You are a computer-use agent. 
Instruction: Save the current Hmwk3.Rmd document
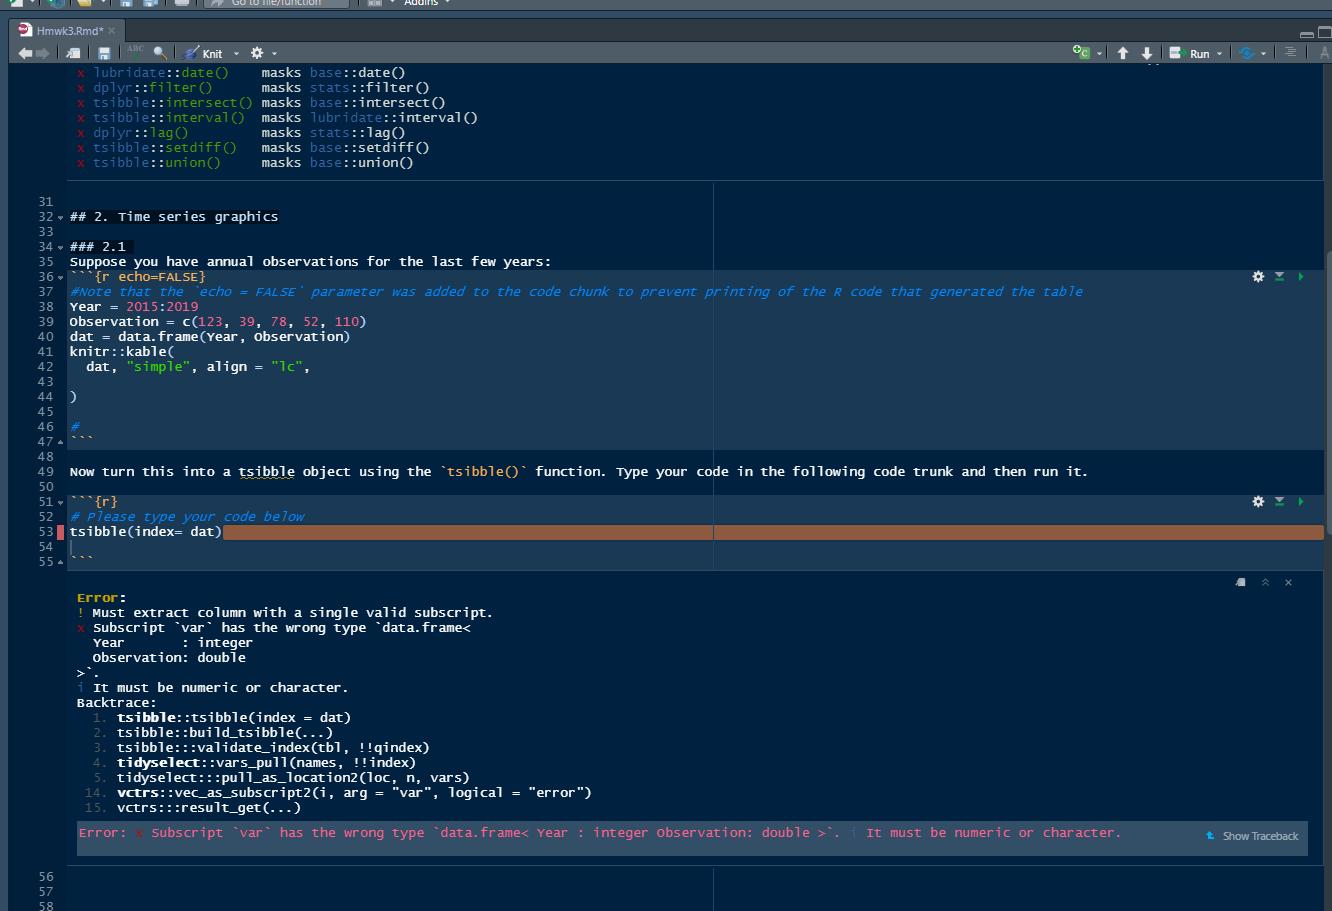(x=104, y=53)
